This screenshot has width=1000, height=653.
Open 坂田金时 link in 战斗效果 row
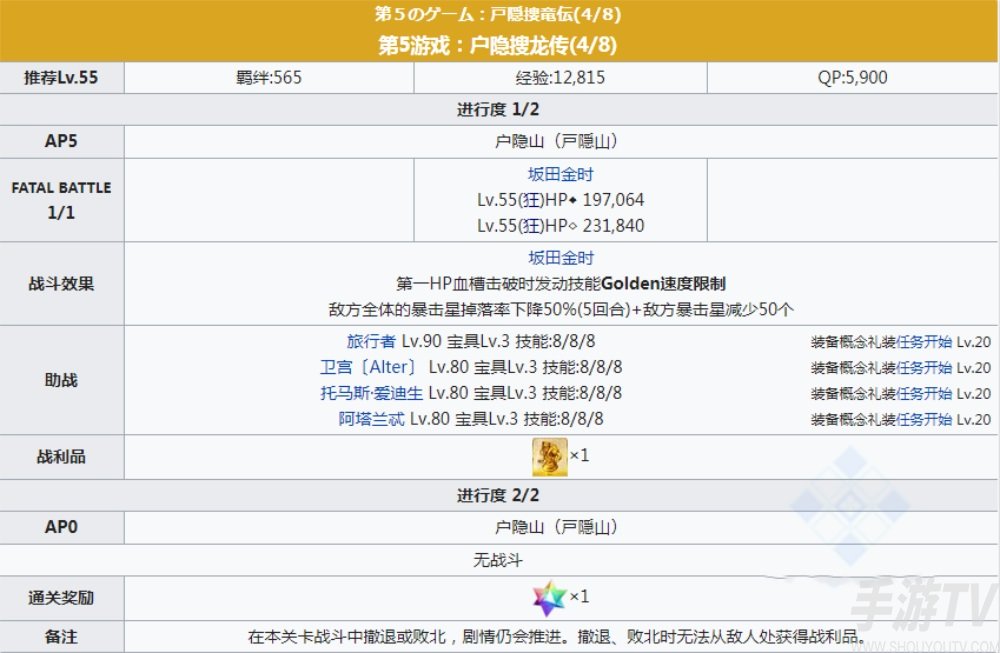coord(561,258)
